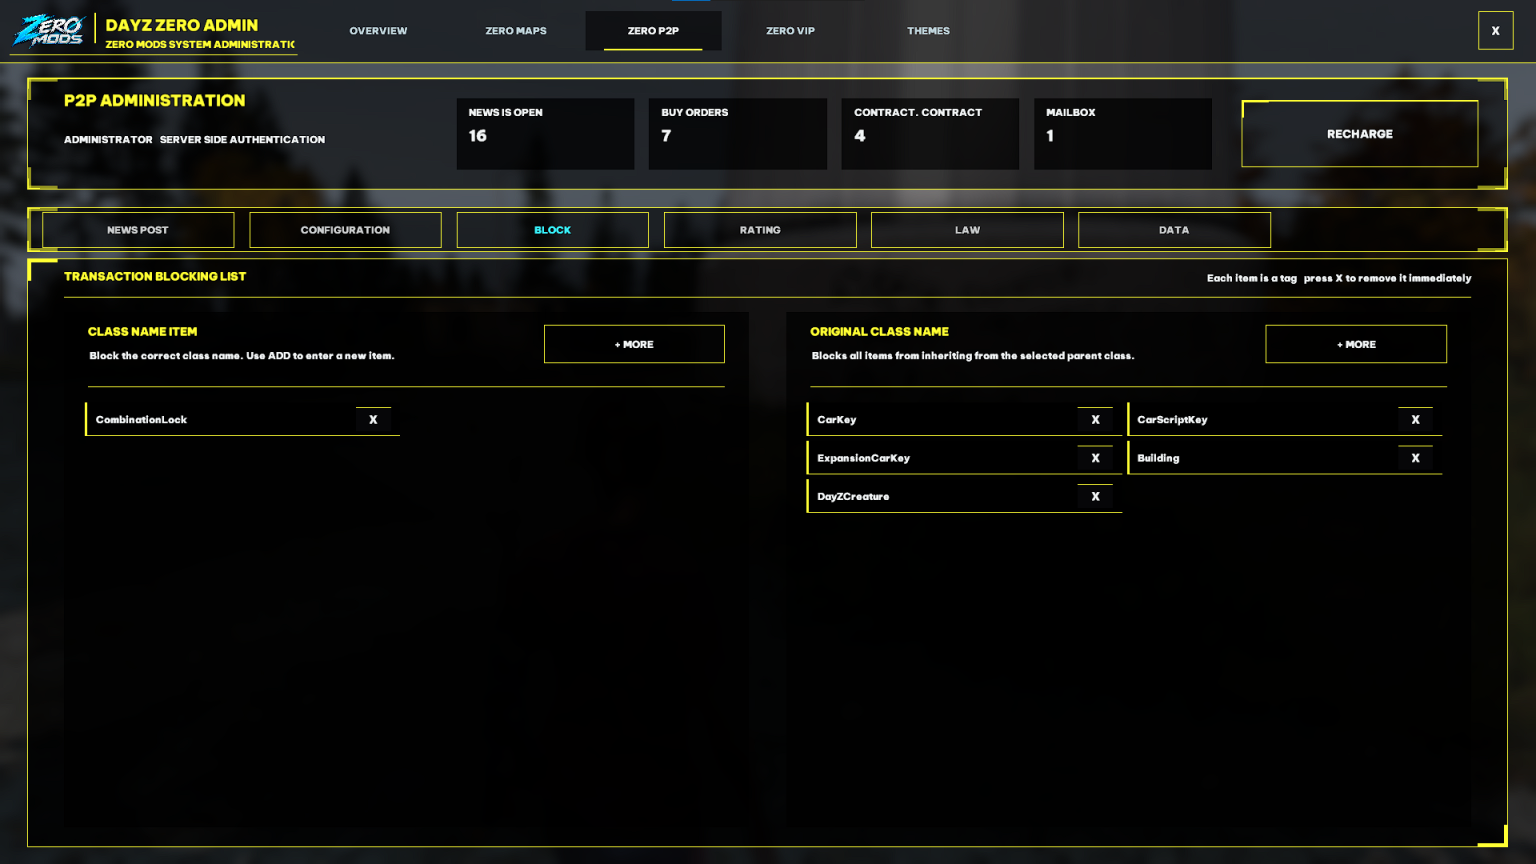
Task: Click the P2P Administration heading
Action: (154, 101)
